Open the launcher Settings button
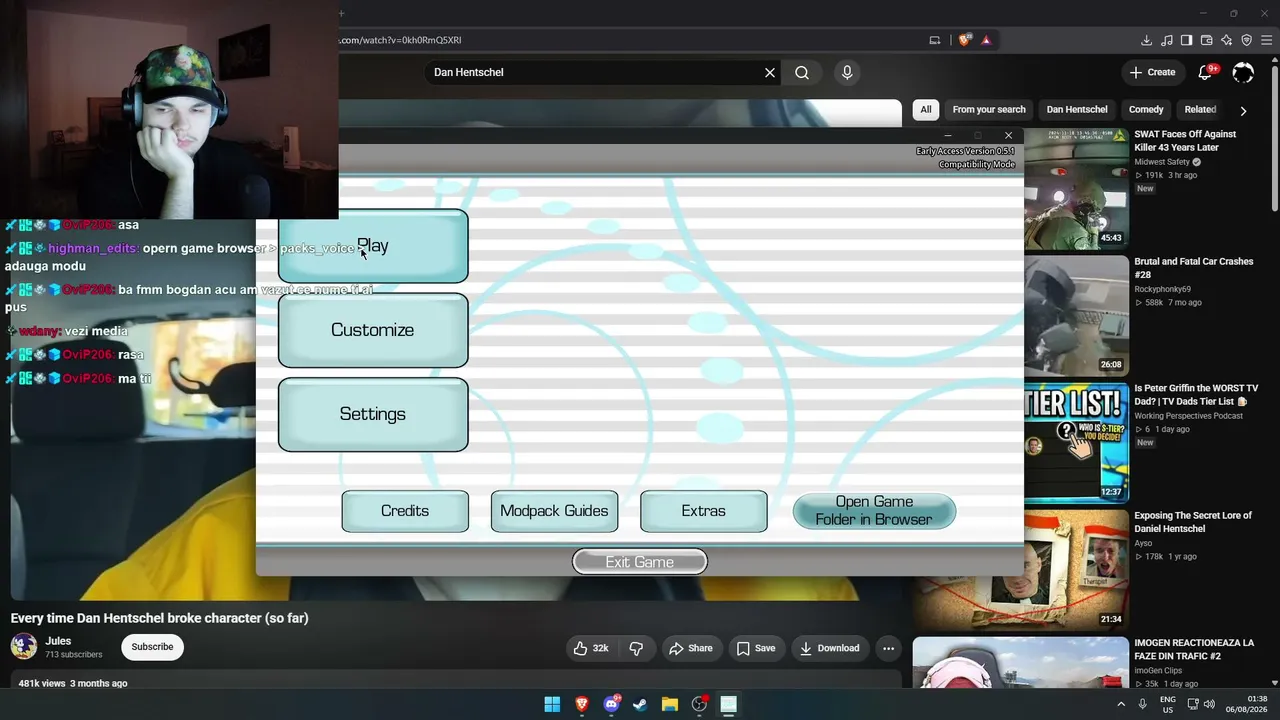1280x720 pixels. 373,414
